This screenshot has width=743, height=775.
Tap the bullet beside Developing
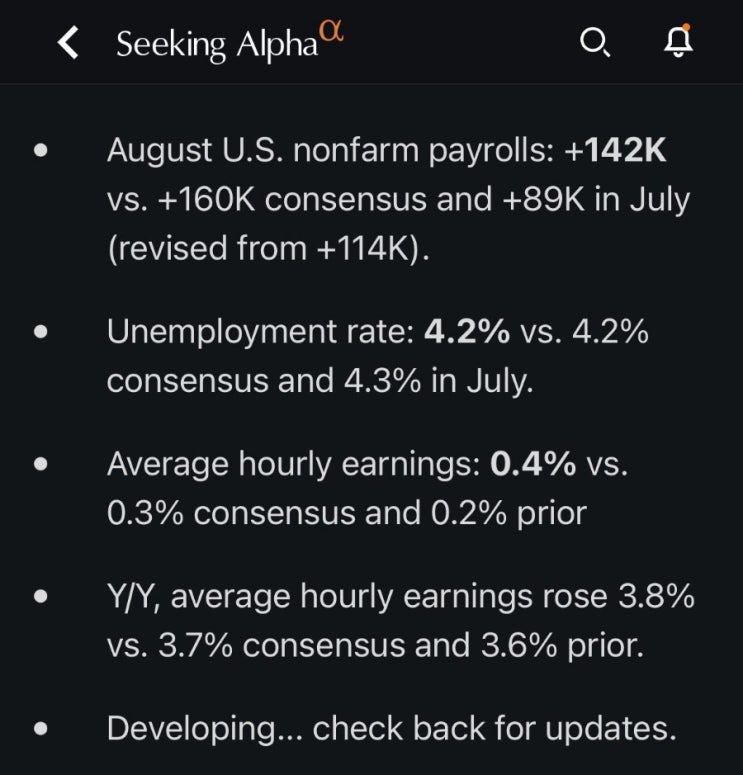pyautogui.click(x=41, y=729)
